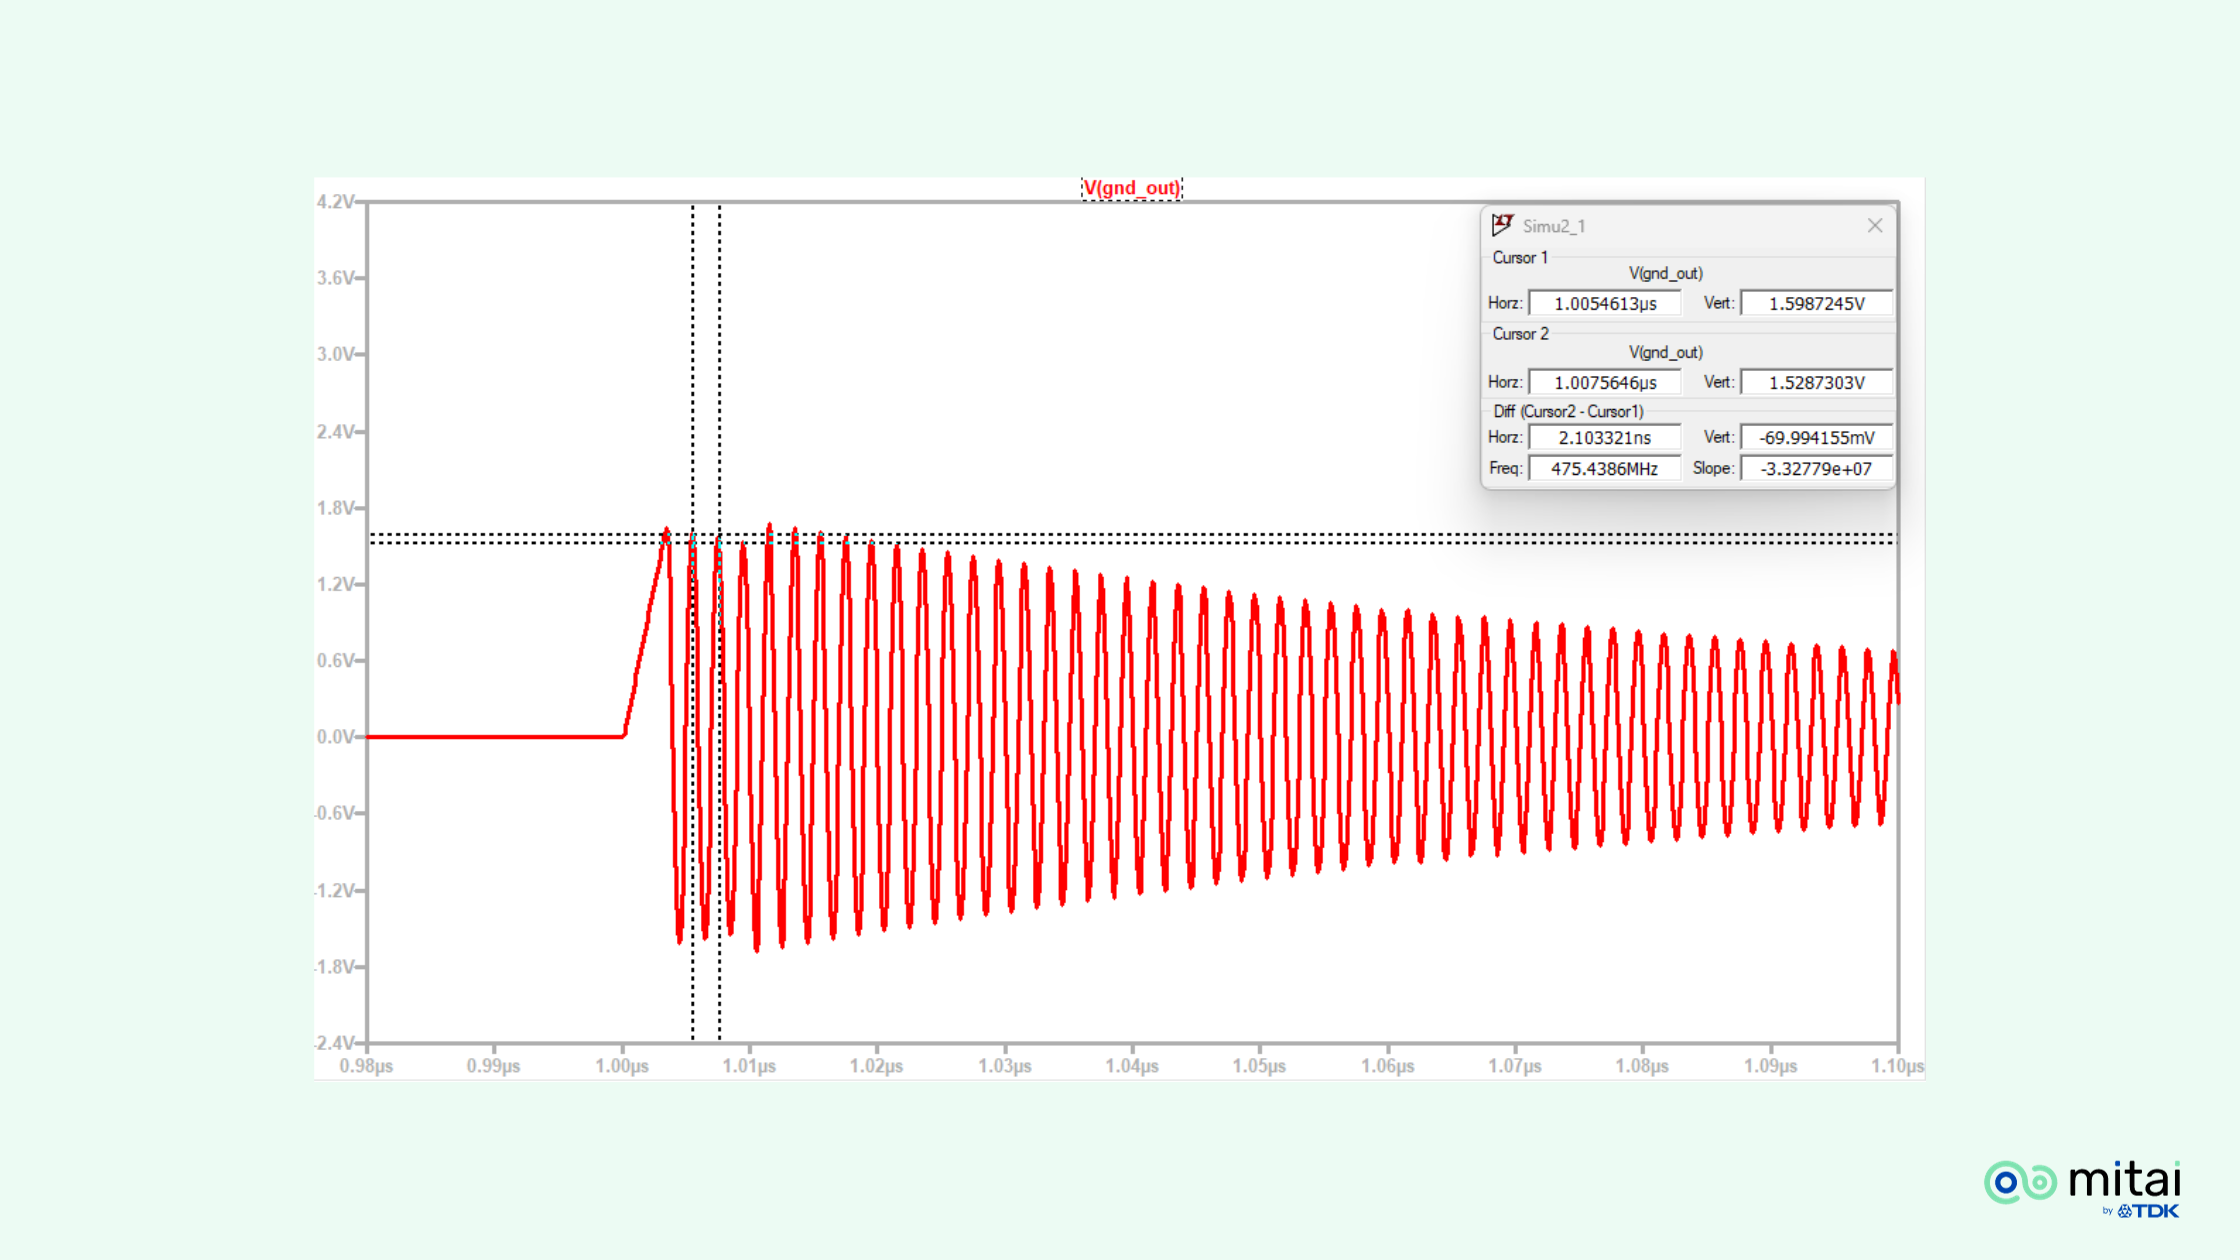The height and width of the screenshot is (1260, 2240).
Task: Click the 1.05µs time axis label
Action: [1259, 1066]
